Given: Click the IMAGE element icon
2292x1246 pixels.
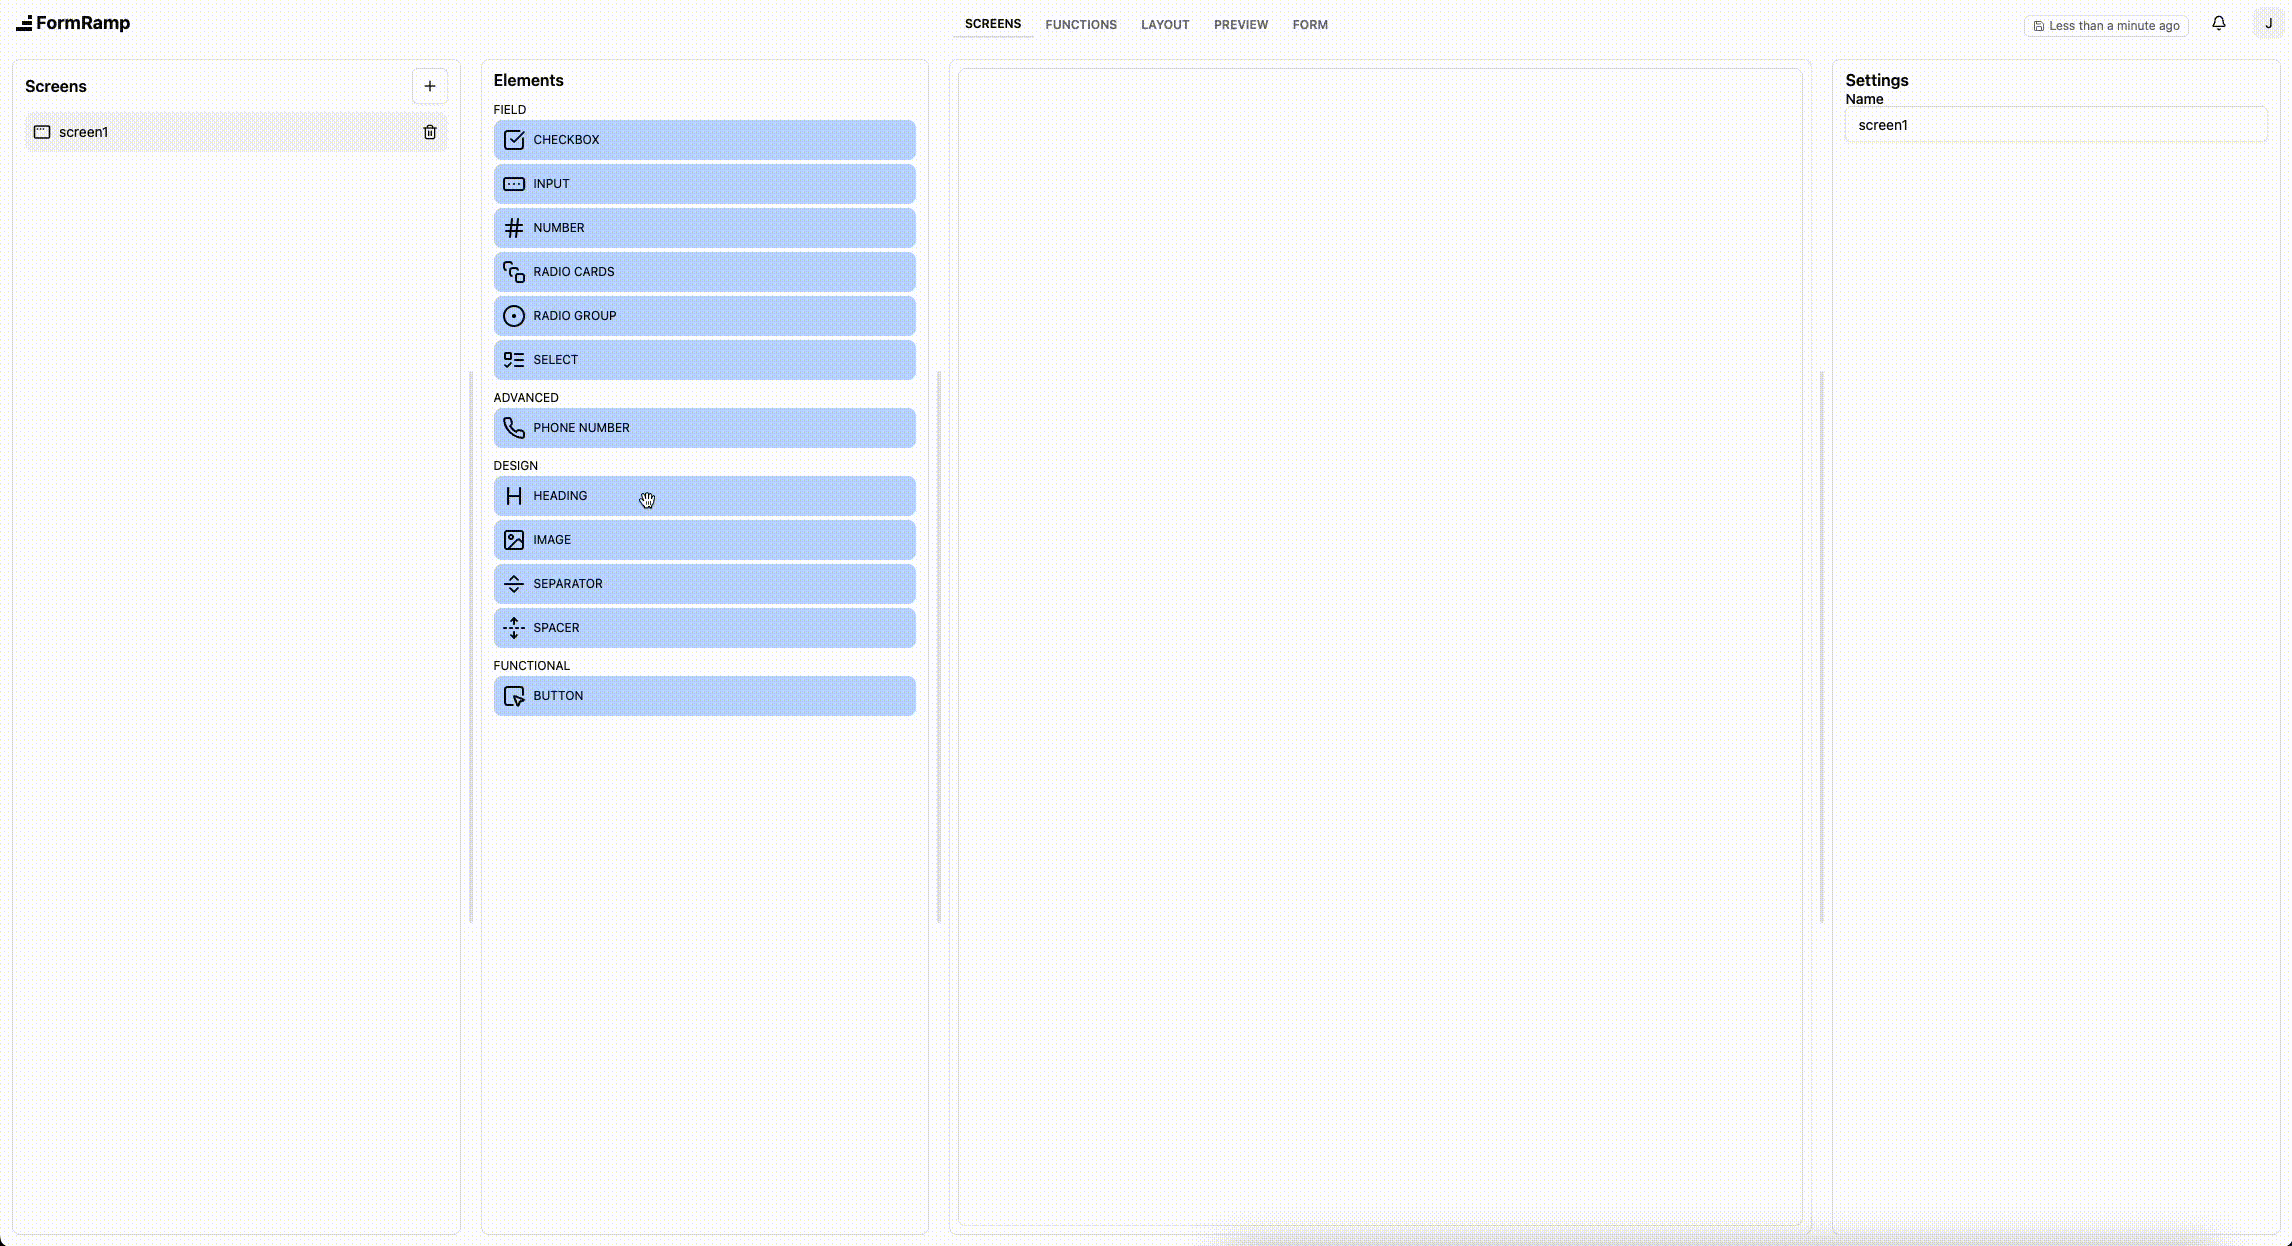Looking at the screenshot, I should [x=514, y=539].
